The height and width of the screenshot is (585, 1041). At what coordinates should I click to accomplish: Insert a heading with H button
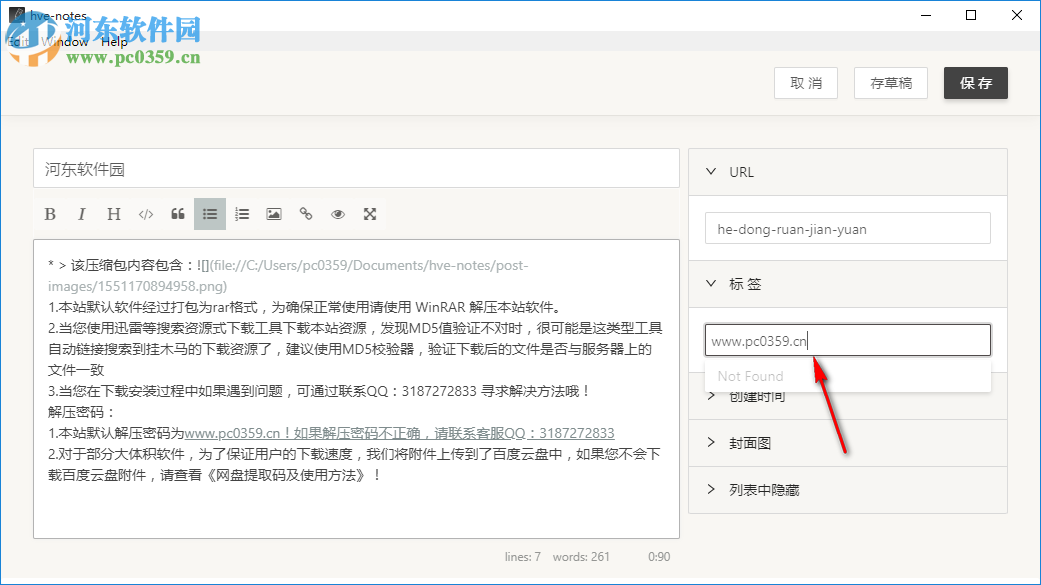(x=114, y=214)
